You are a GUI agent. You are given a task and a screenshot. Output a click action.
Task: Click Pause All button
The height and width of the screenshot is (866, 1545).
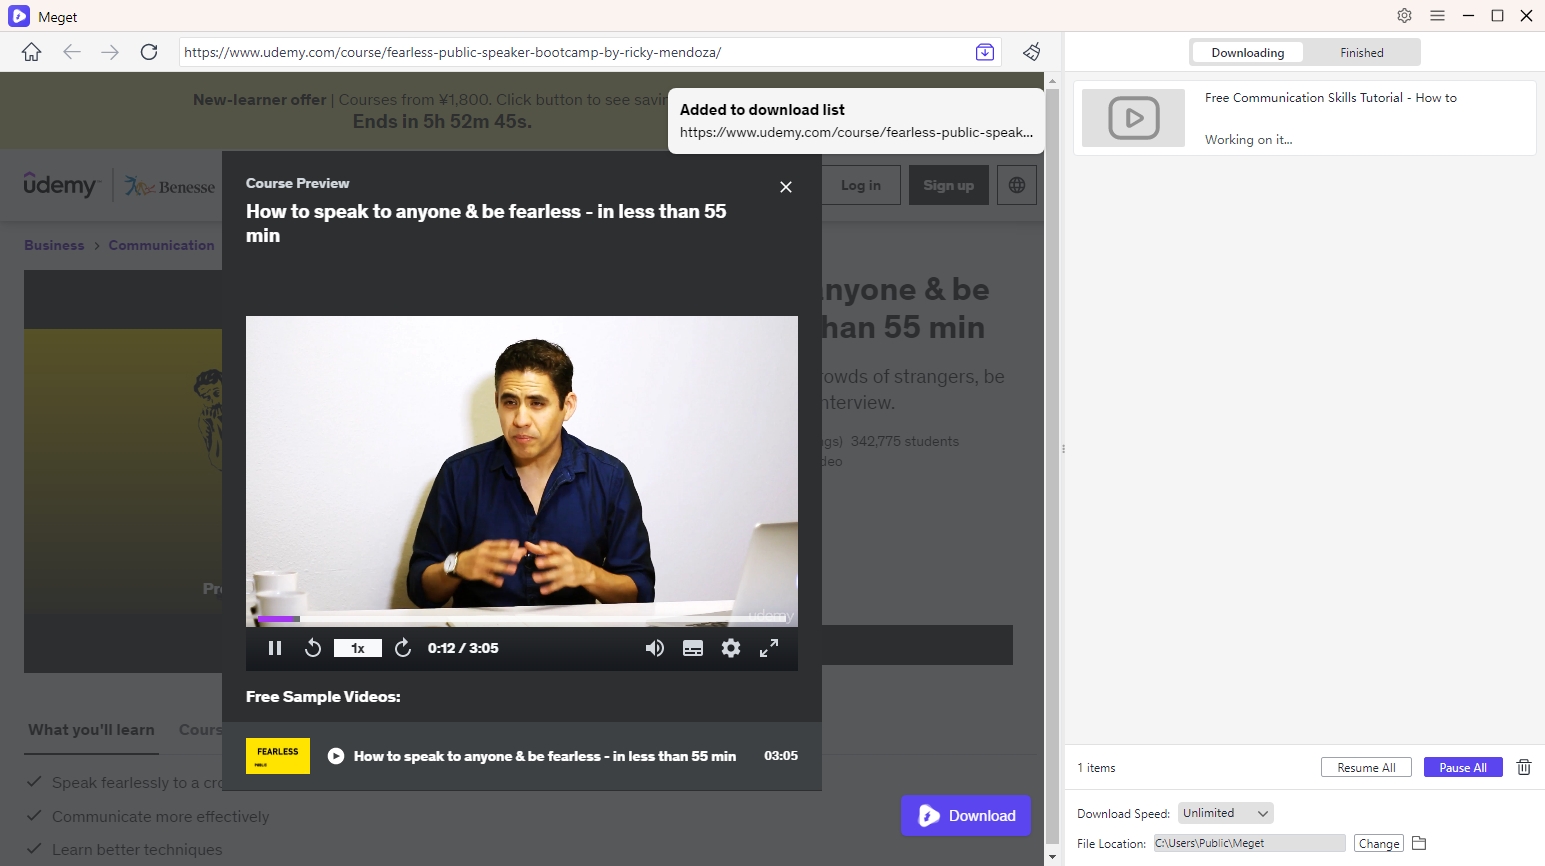pos(1463,767)
